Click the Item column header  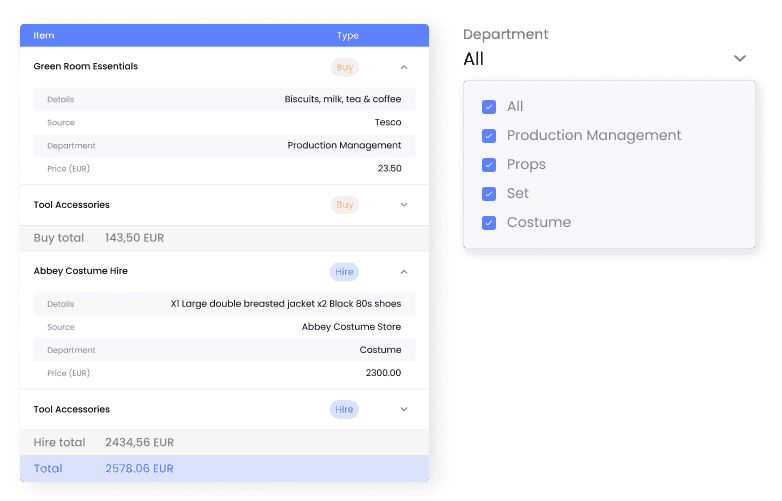(44, 35)
